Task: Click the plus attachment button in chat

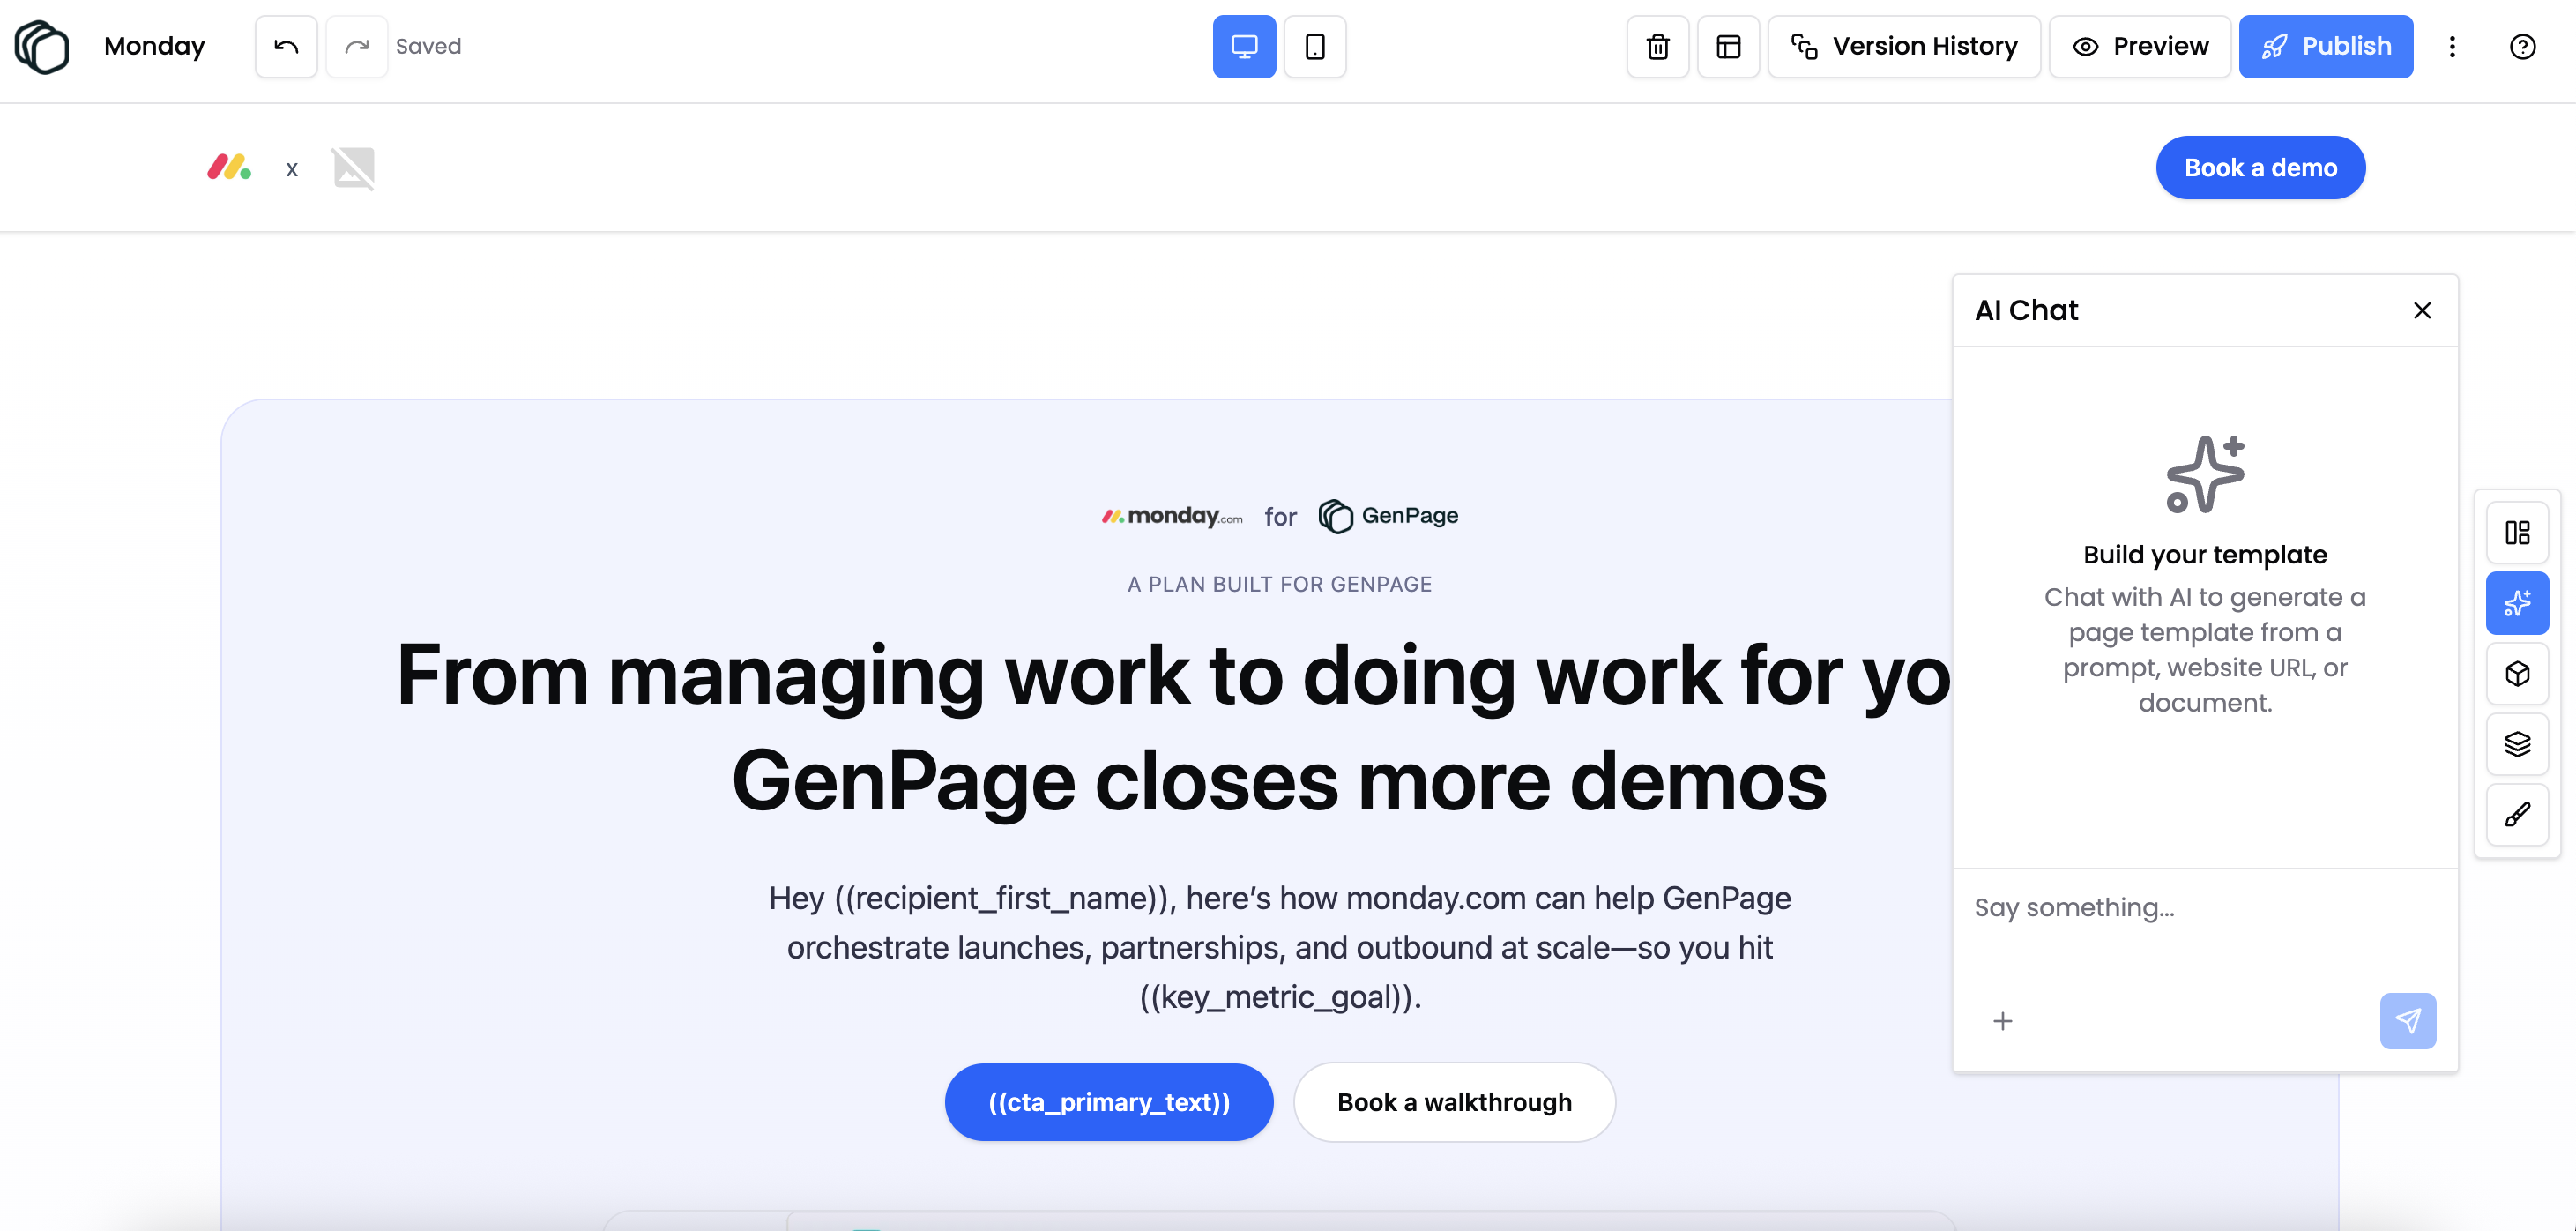Action: tap(2002, 1021)
